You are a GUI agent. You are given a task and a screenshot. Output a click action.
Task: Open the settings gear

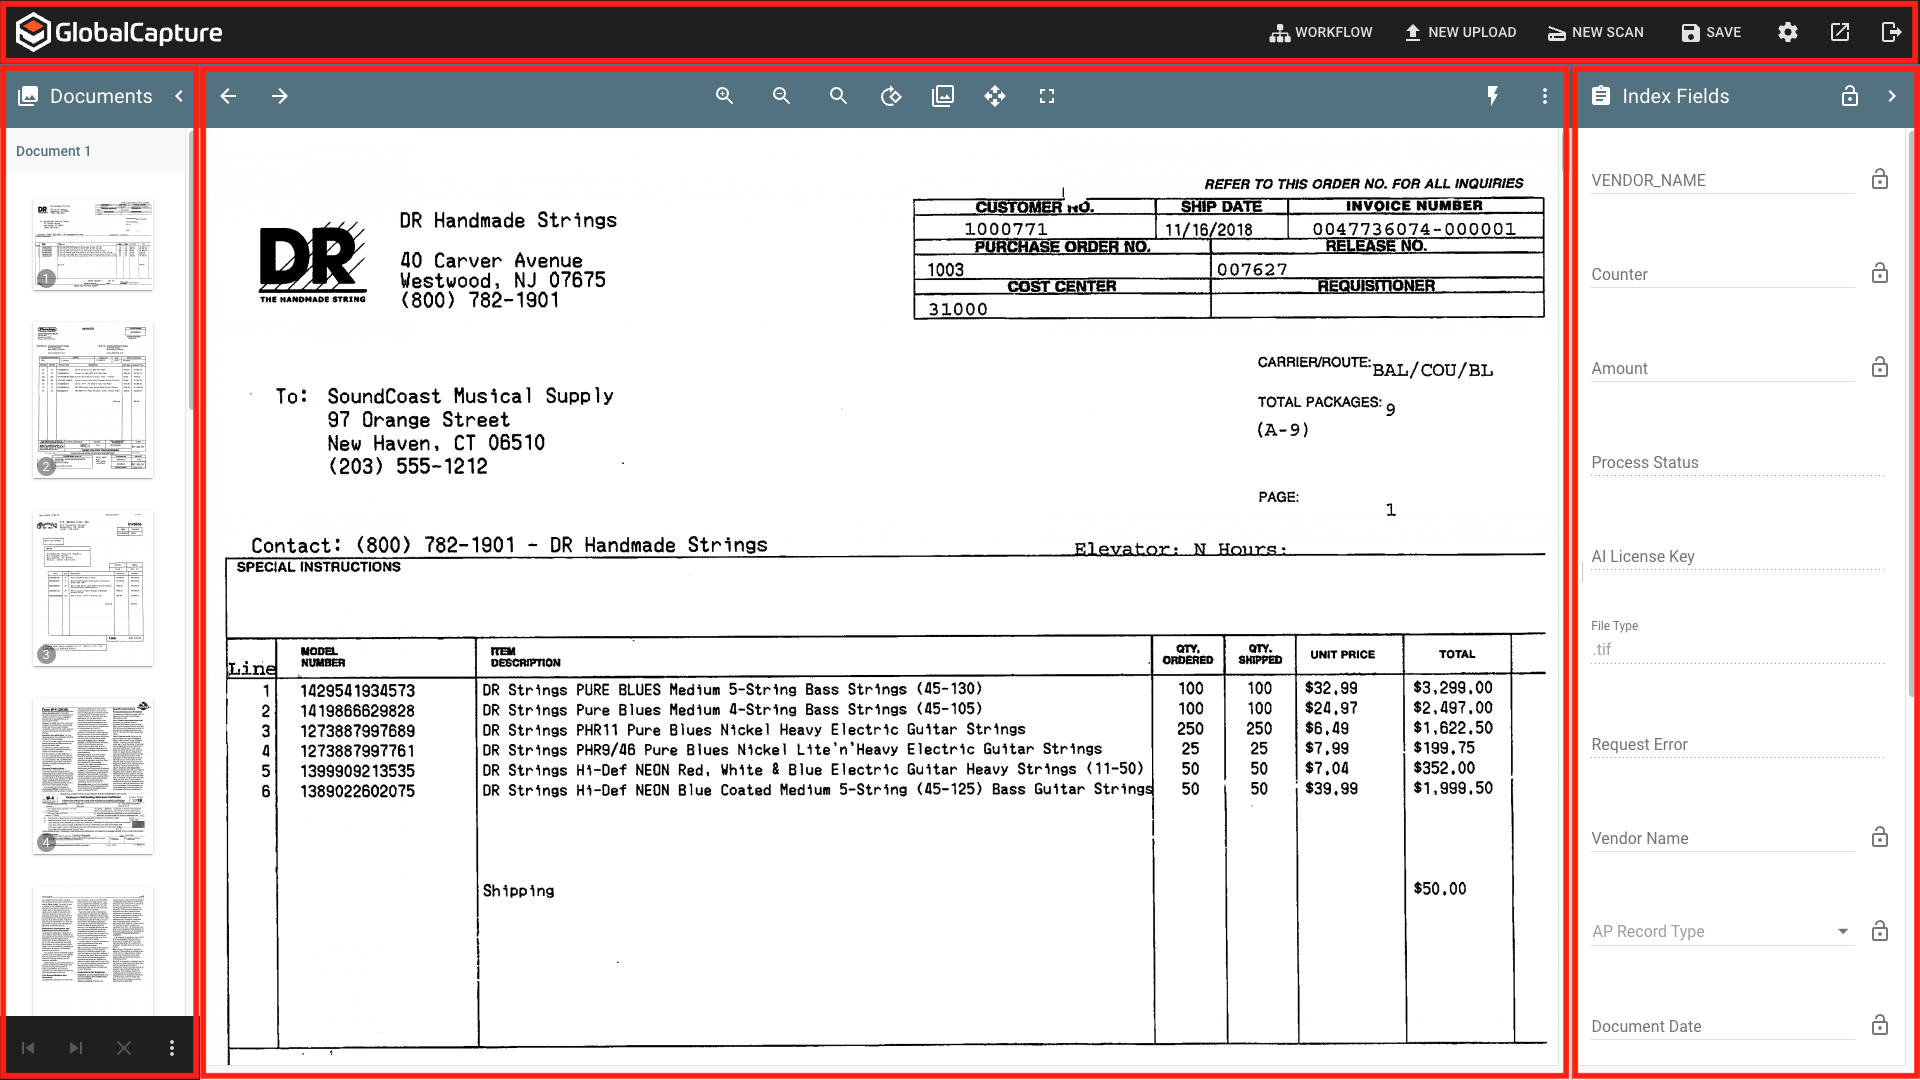pyautogui.click(x=1788, y=32)
